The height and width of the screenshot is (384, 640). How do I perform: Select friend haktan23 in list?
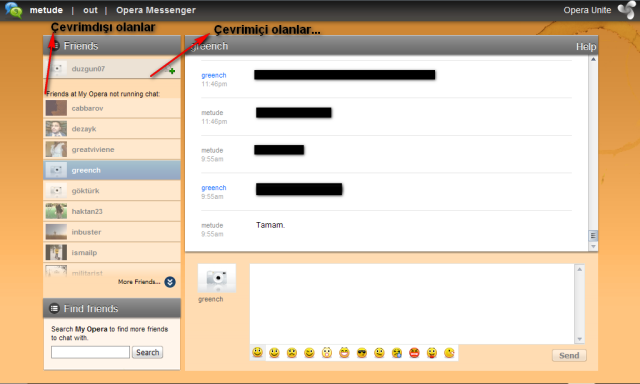tap(112, 211)
